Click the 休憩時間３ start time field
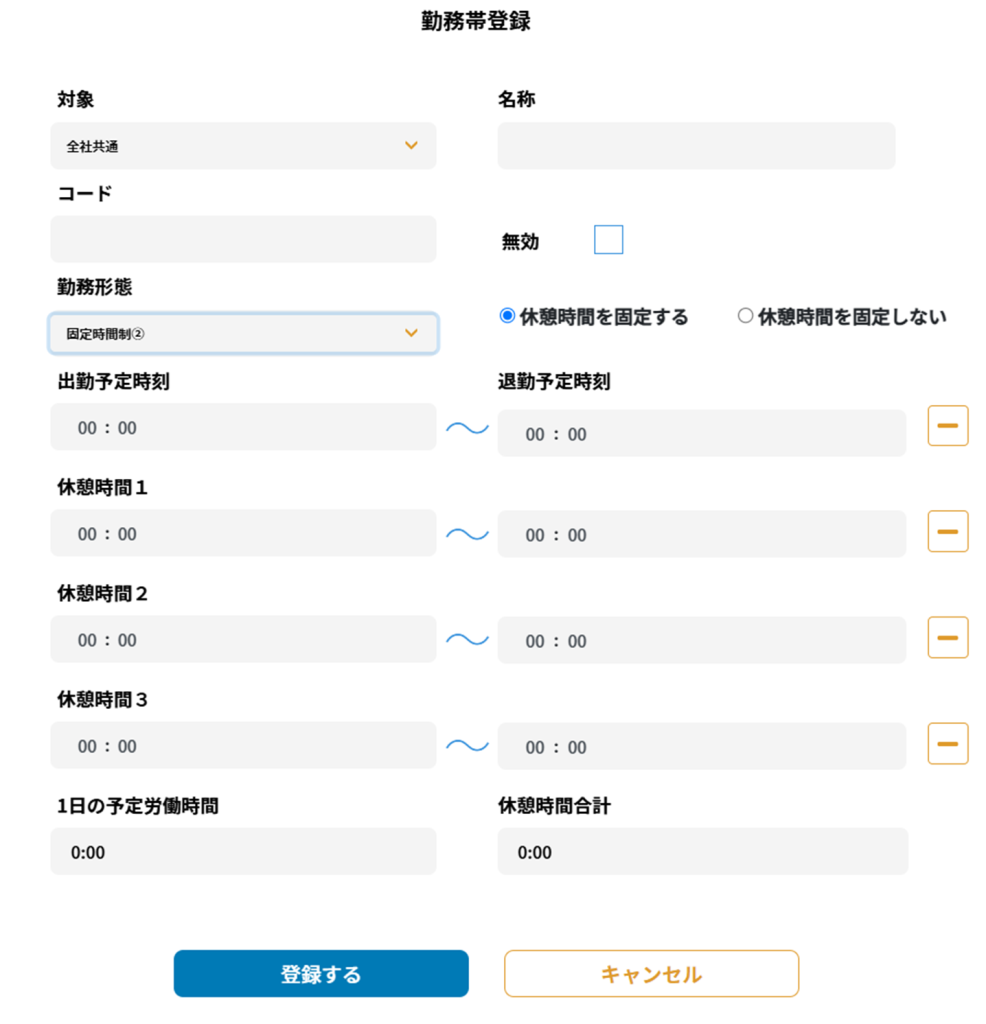986x1024 pixels. [x=243, y=746]
